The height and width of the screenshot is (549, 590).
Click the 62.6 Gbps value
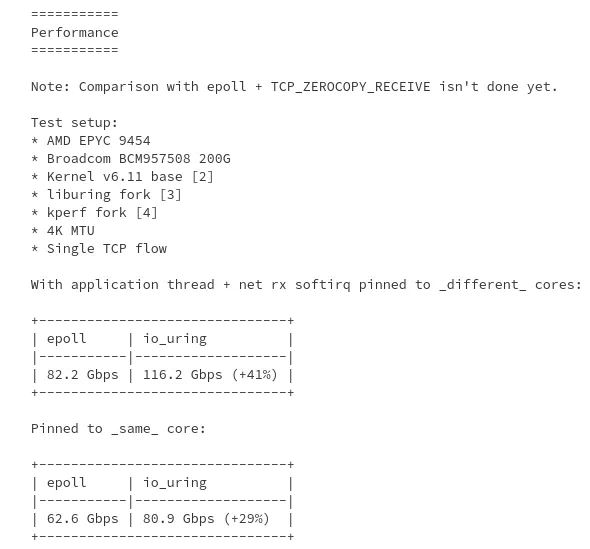pyautogui.click(x=82, y=519)
